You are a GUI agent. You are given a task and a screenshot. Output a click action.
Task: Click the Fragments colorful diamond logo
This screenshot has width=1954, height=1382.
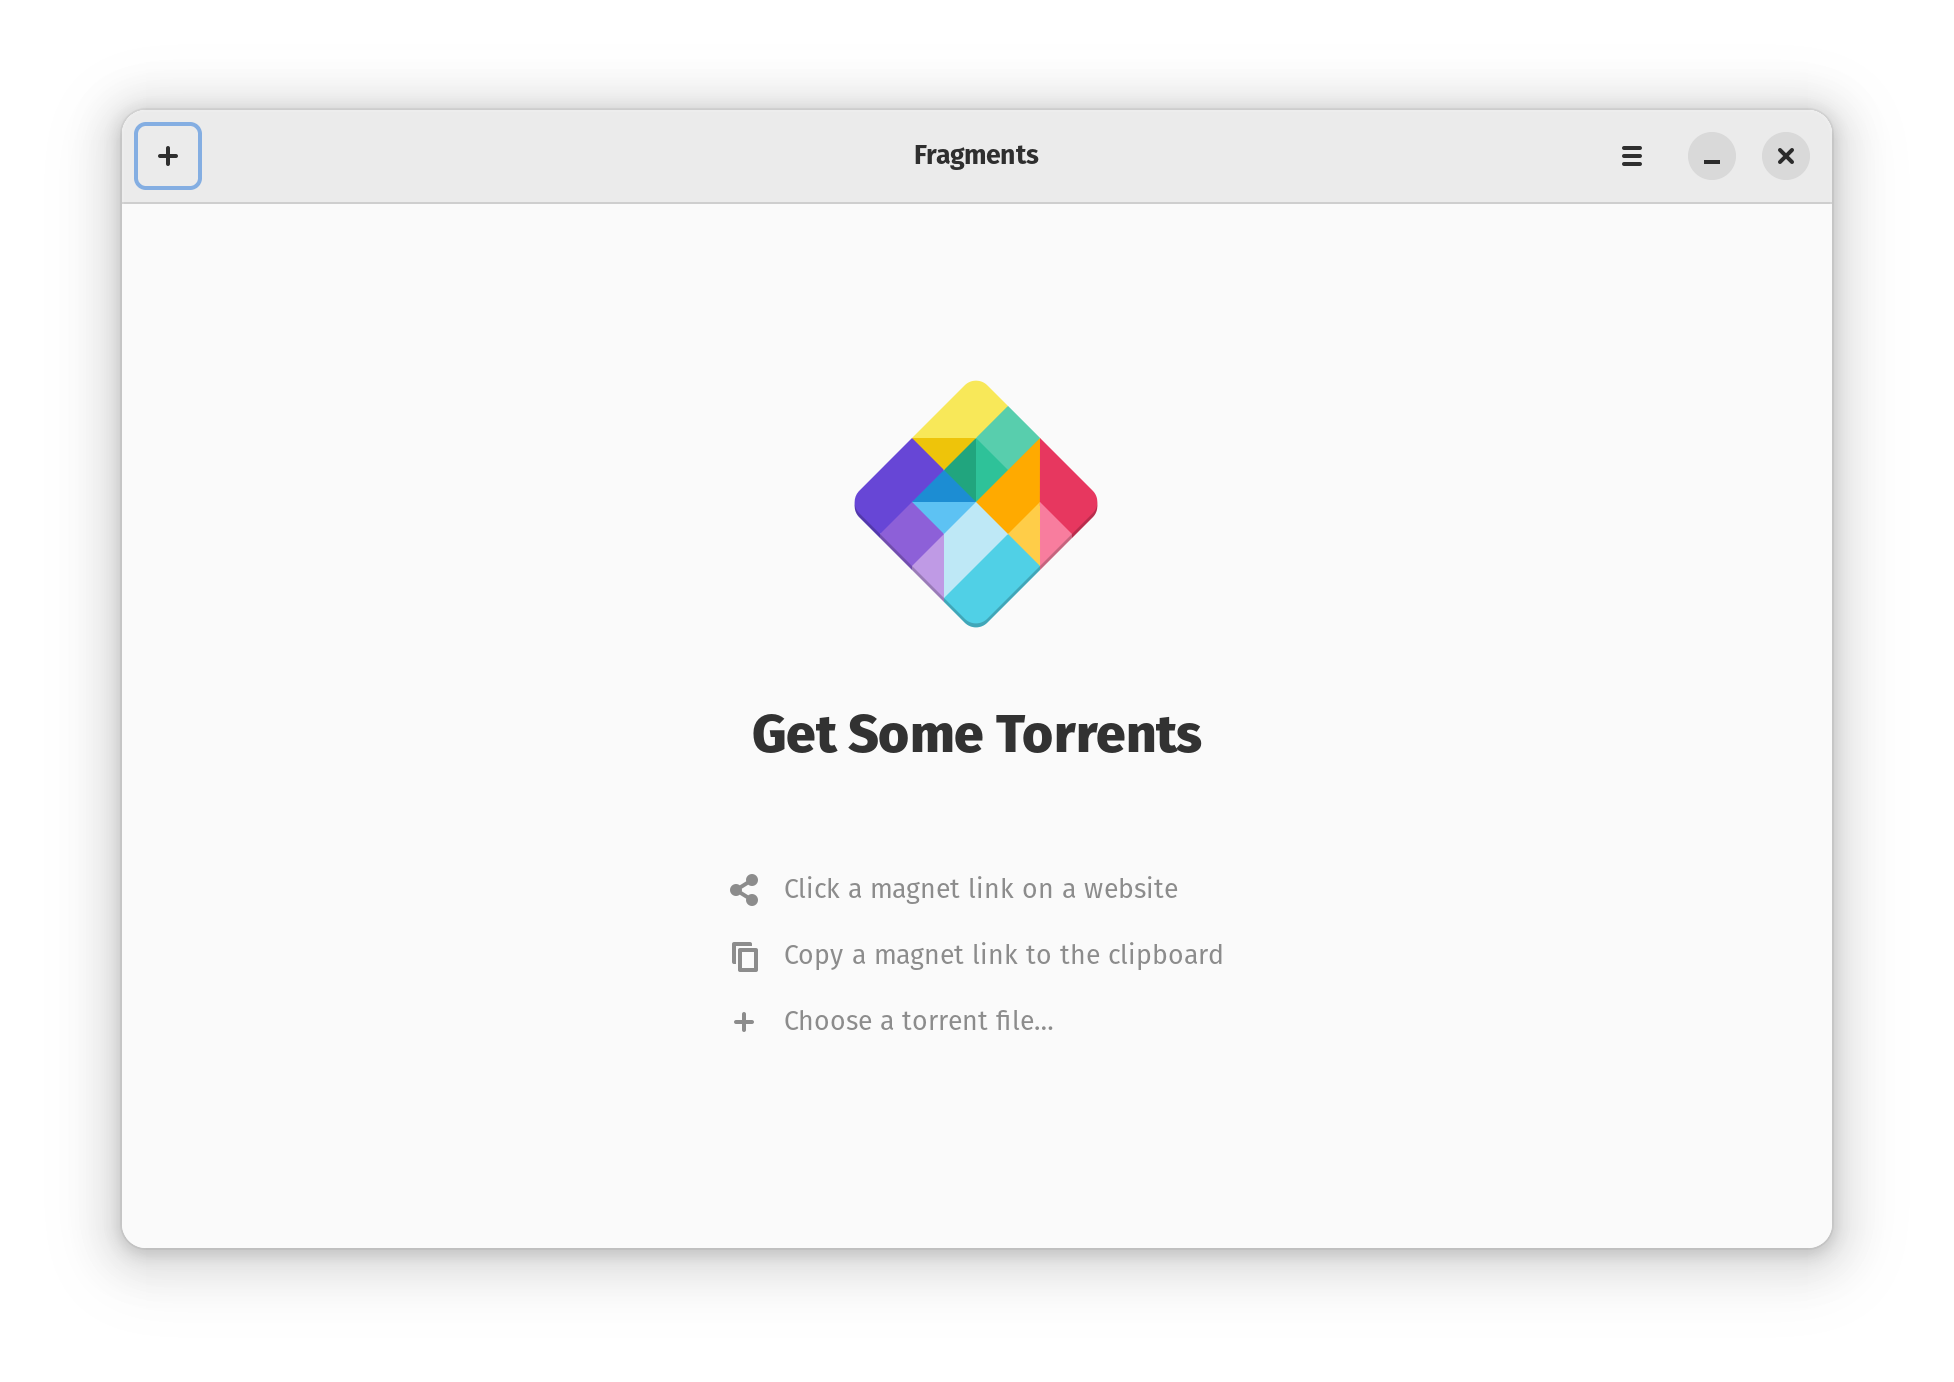[976, 504]
